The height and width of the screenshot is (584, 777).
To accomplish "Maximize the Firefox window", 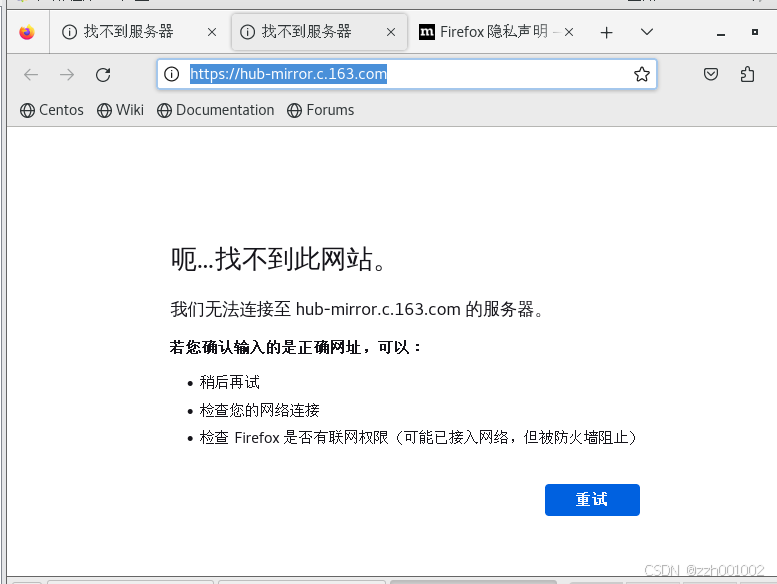I will (x=755, y=32).
